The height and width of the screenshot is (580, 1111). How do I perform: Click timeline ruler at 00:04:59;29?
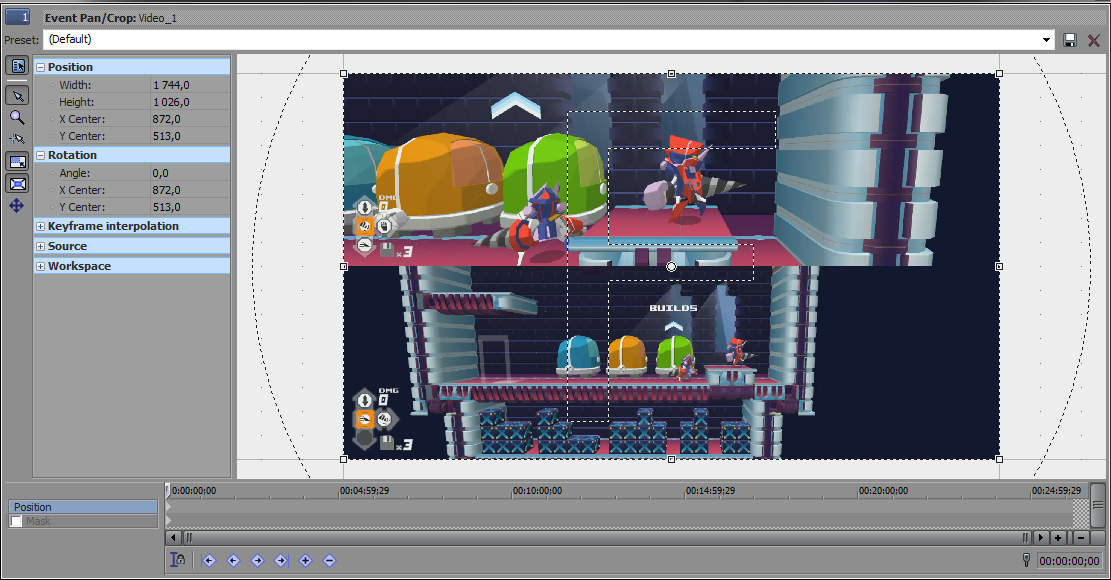[x=364, y=490]
